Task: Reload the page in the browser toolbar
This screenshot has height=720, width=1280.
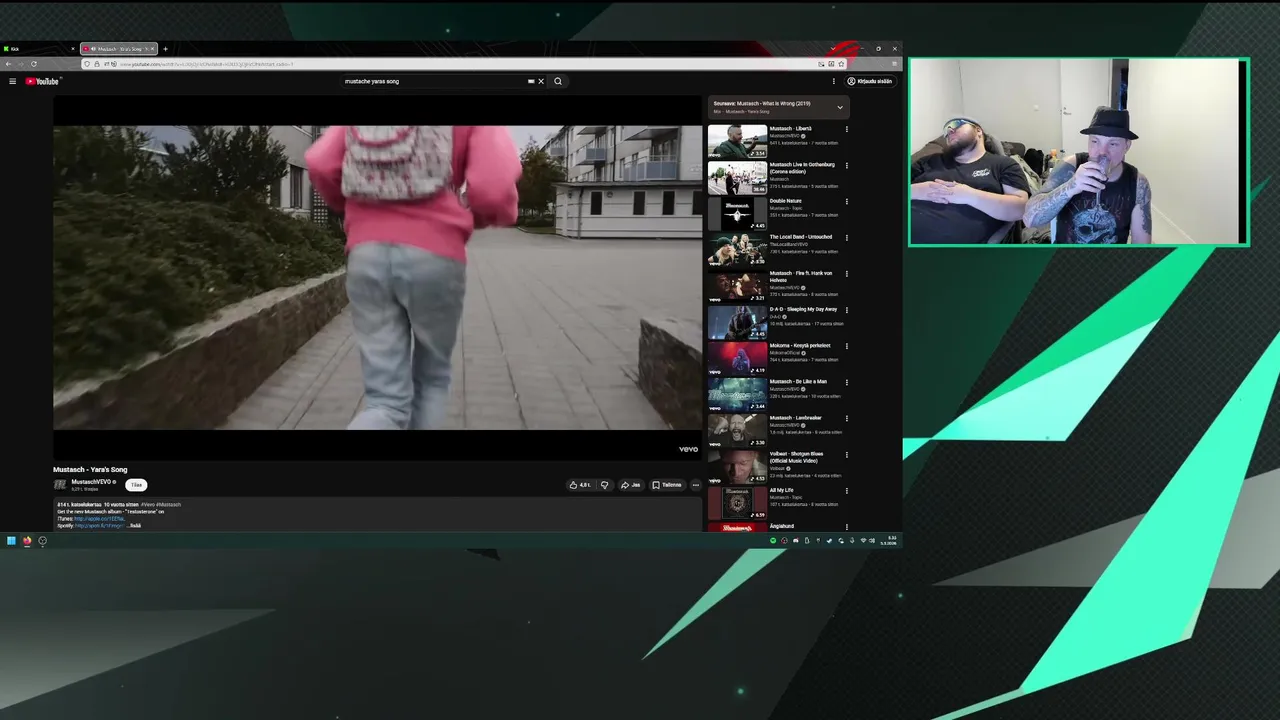Action: 33,64
